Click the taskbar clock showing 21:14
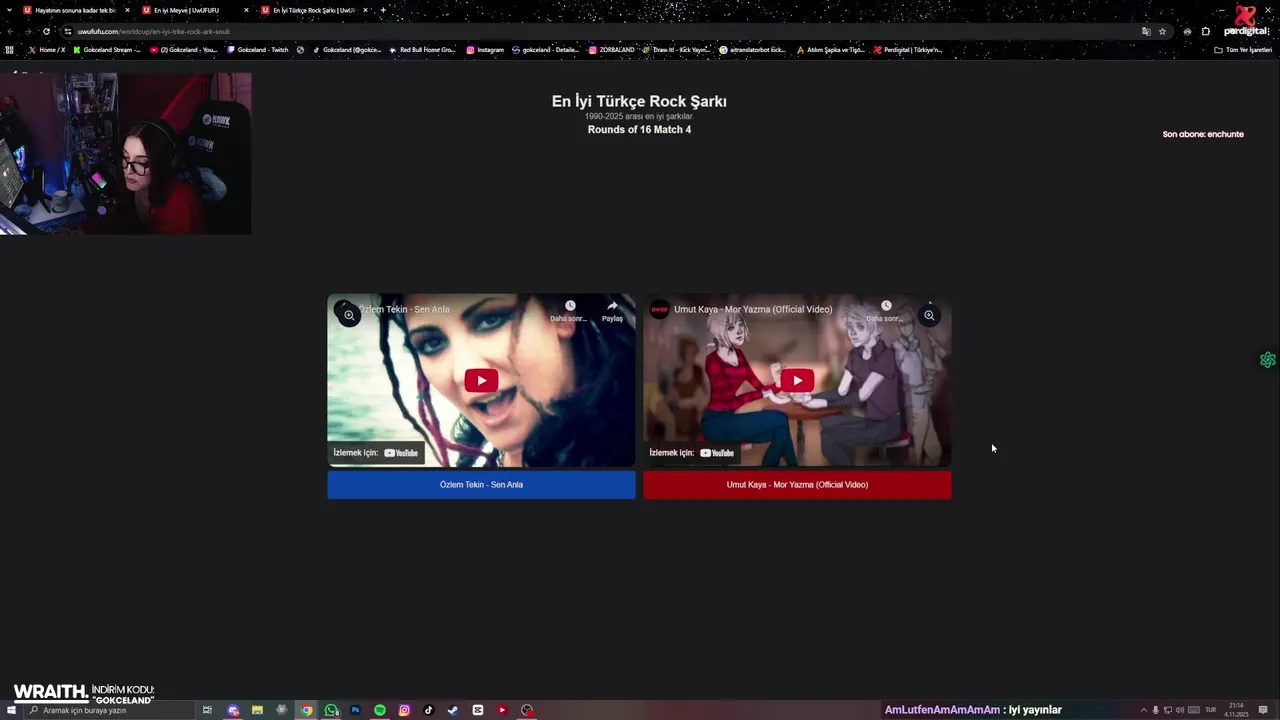 click(1237, 710)
